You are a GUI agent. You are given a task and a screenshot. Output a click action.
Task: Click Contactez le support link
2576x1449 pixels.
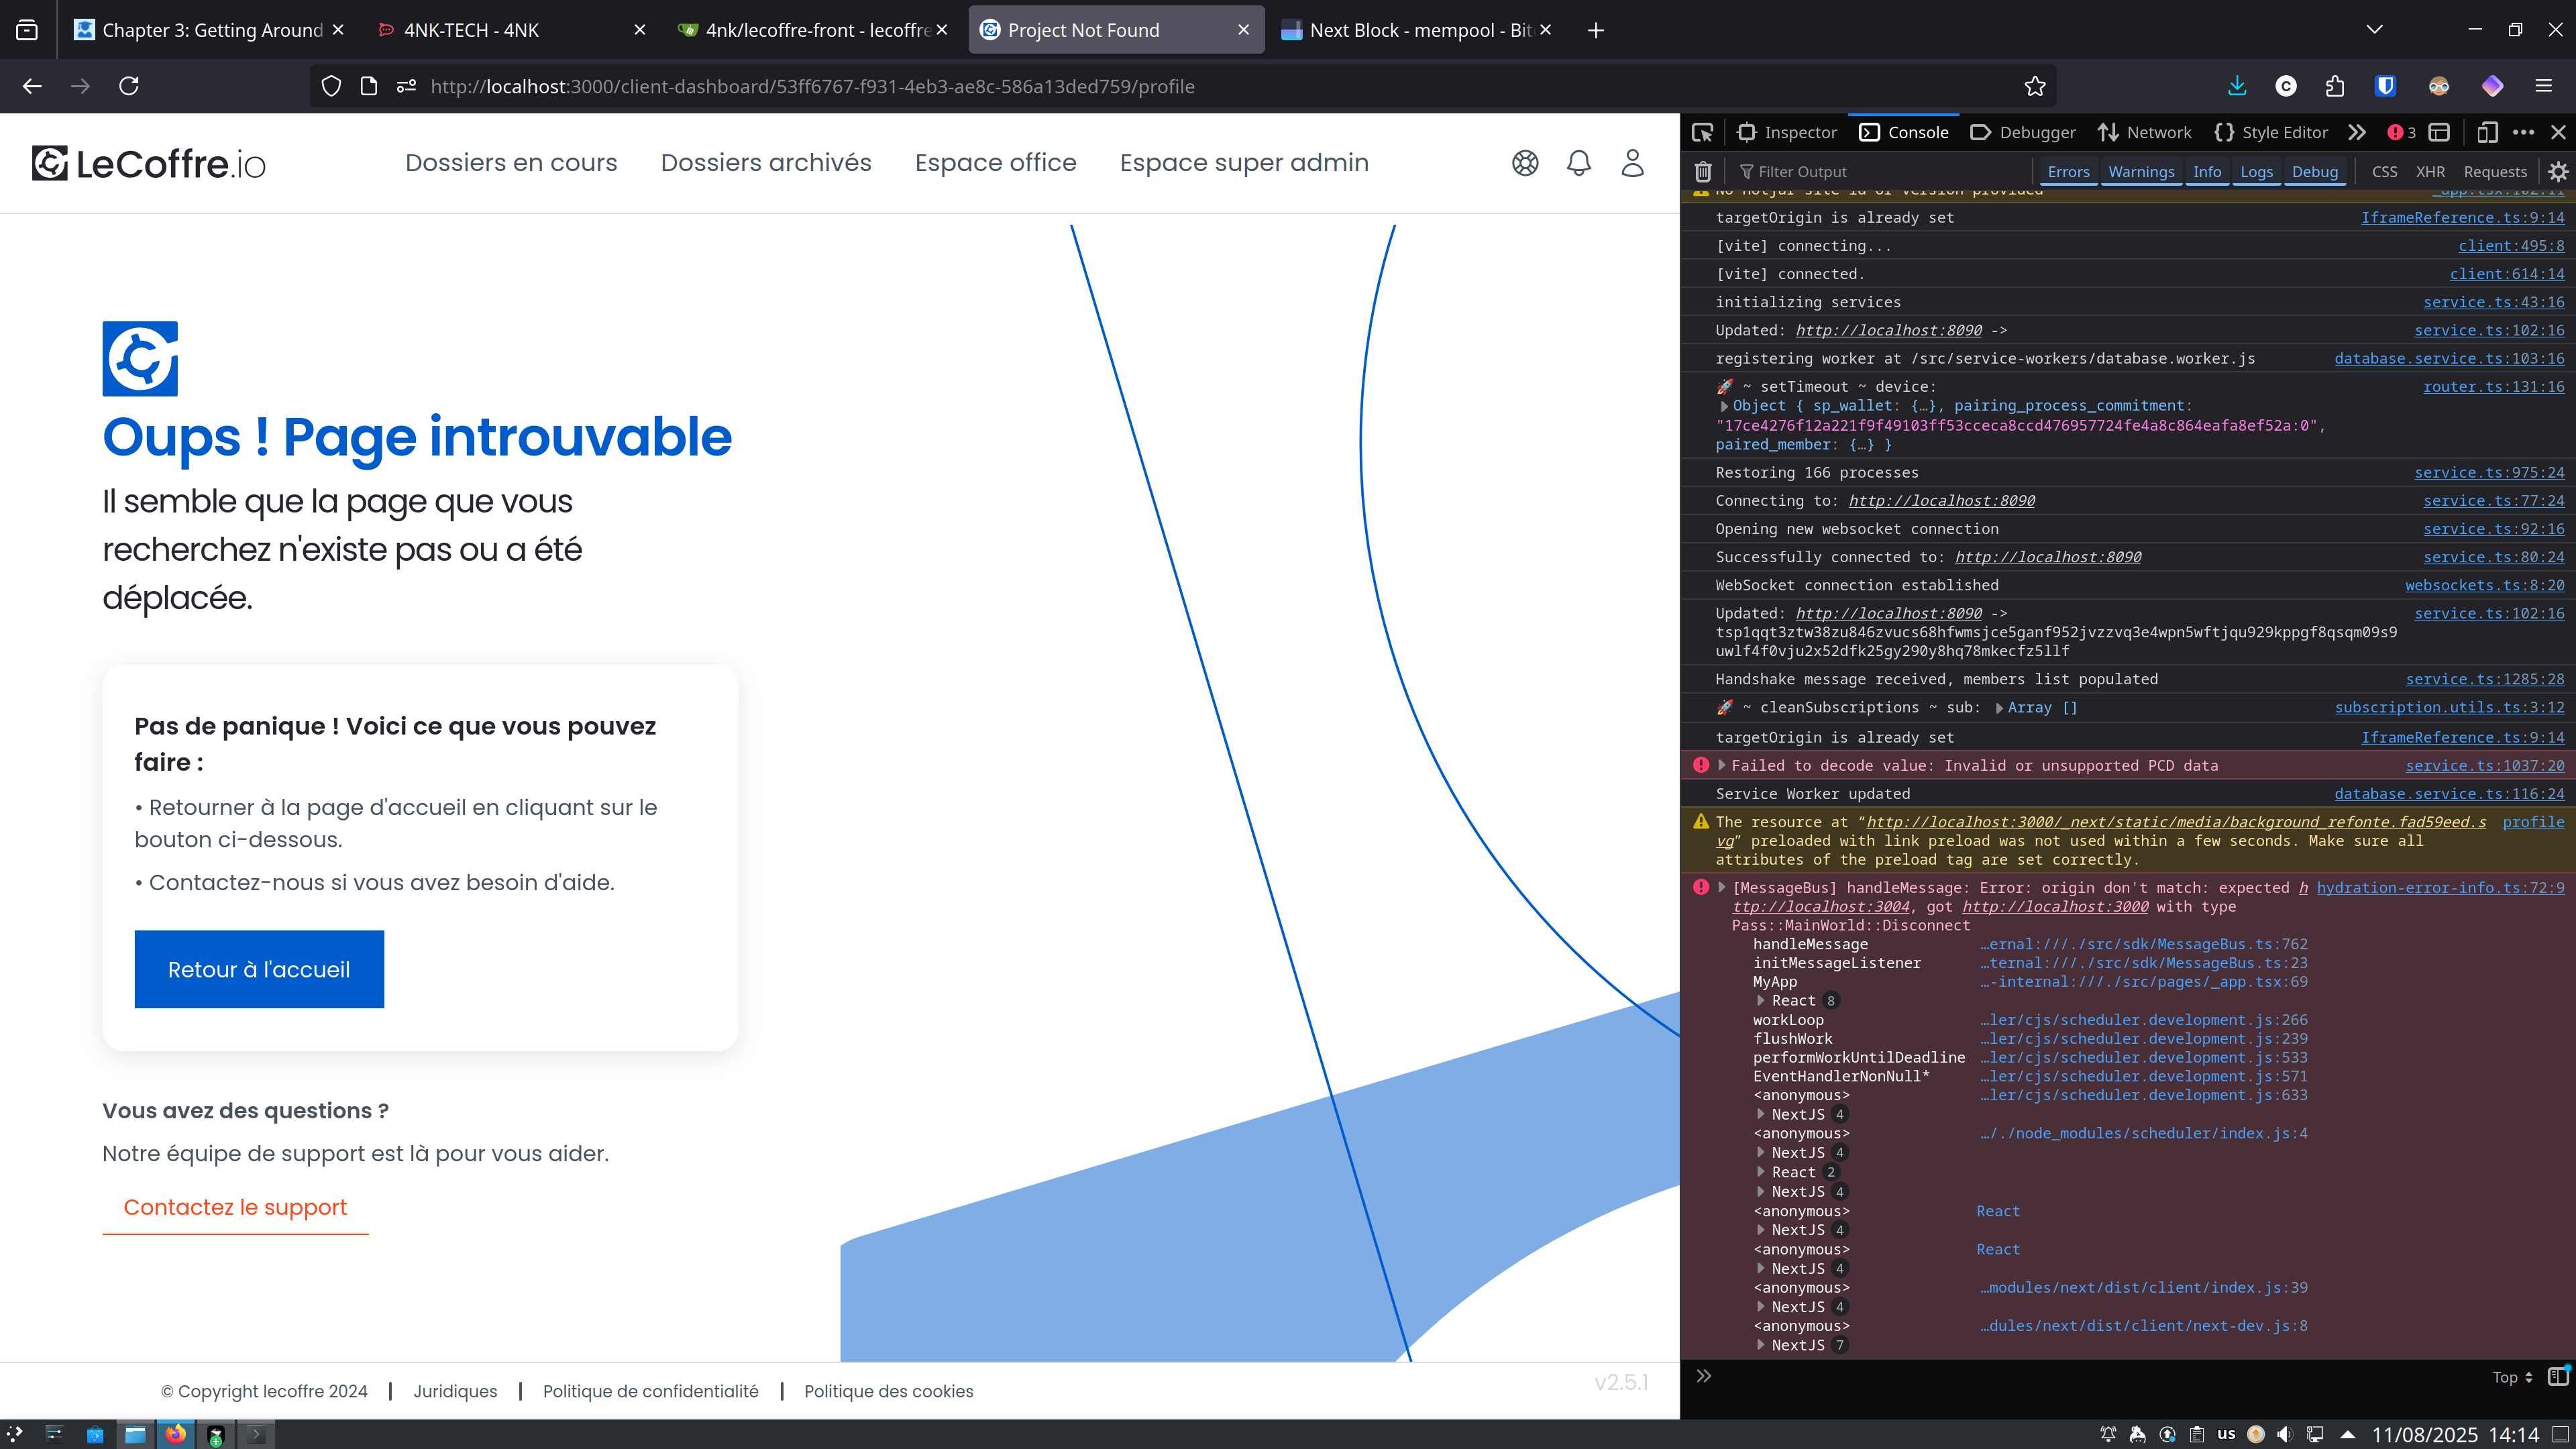(235, 1208)
